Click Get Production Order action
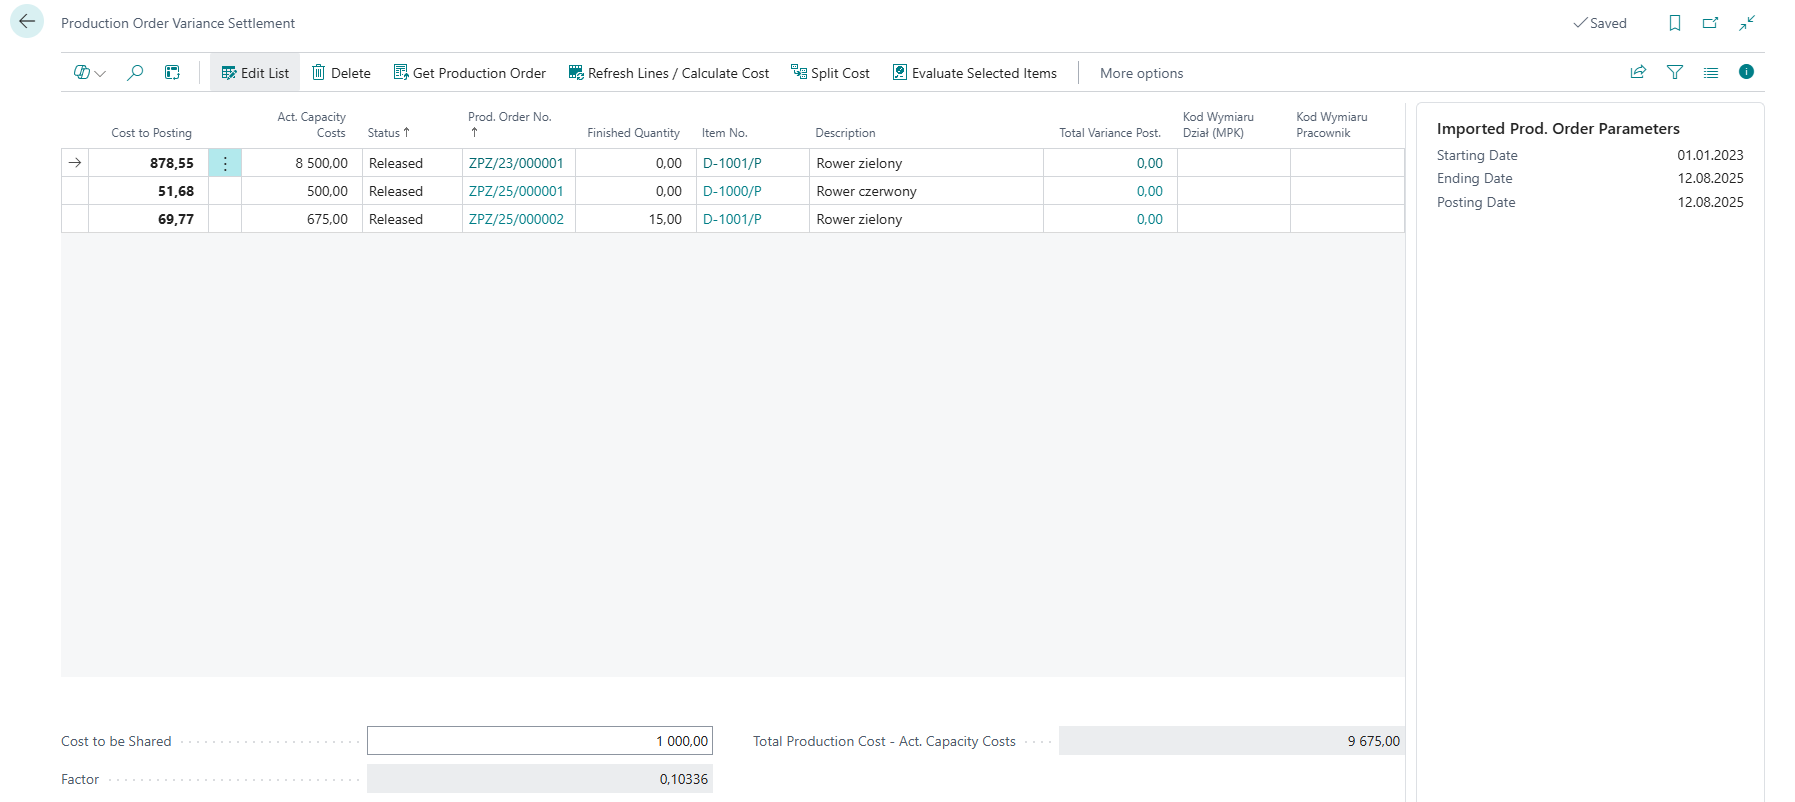Image resolution: width=1795 pixels, height=802 pixels. [469, 73]
